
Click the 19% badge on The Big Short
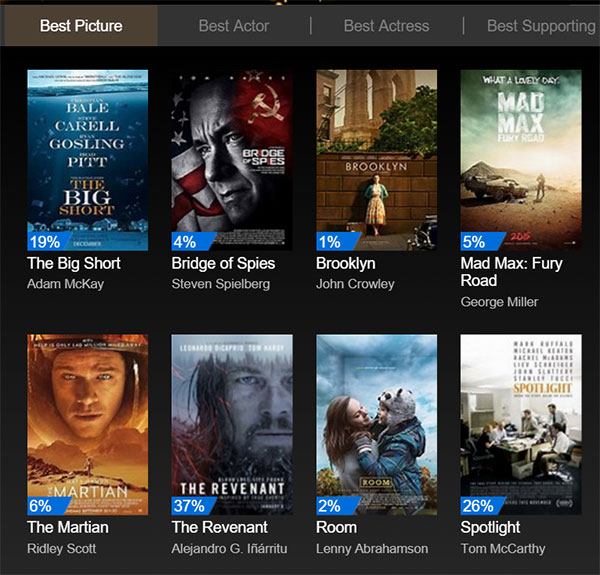[47, 241]
